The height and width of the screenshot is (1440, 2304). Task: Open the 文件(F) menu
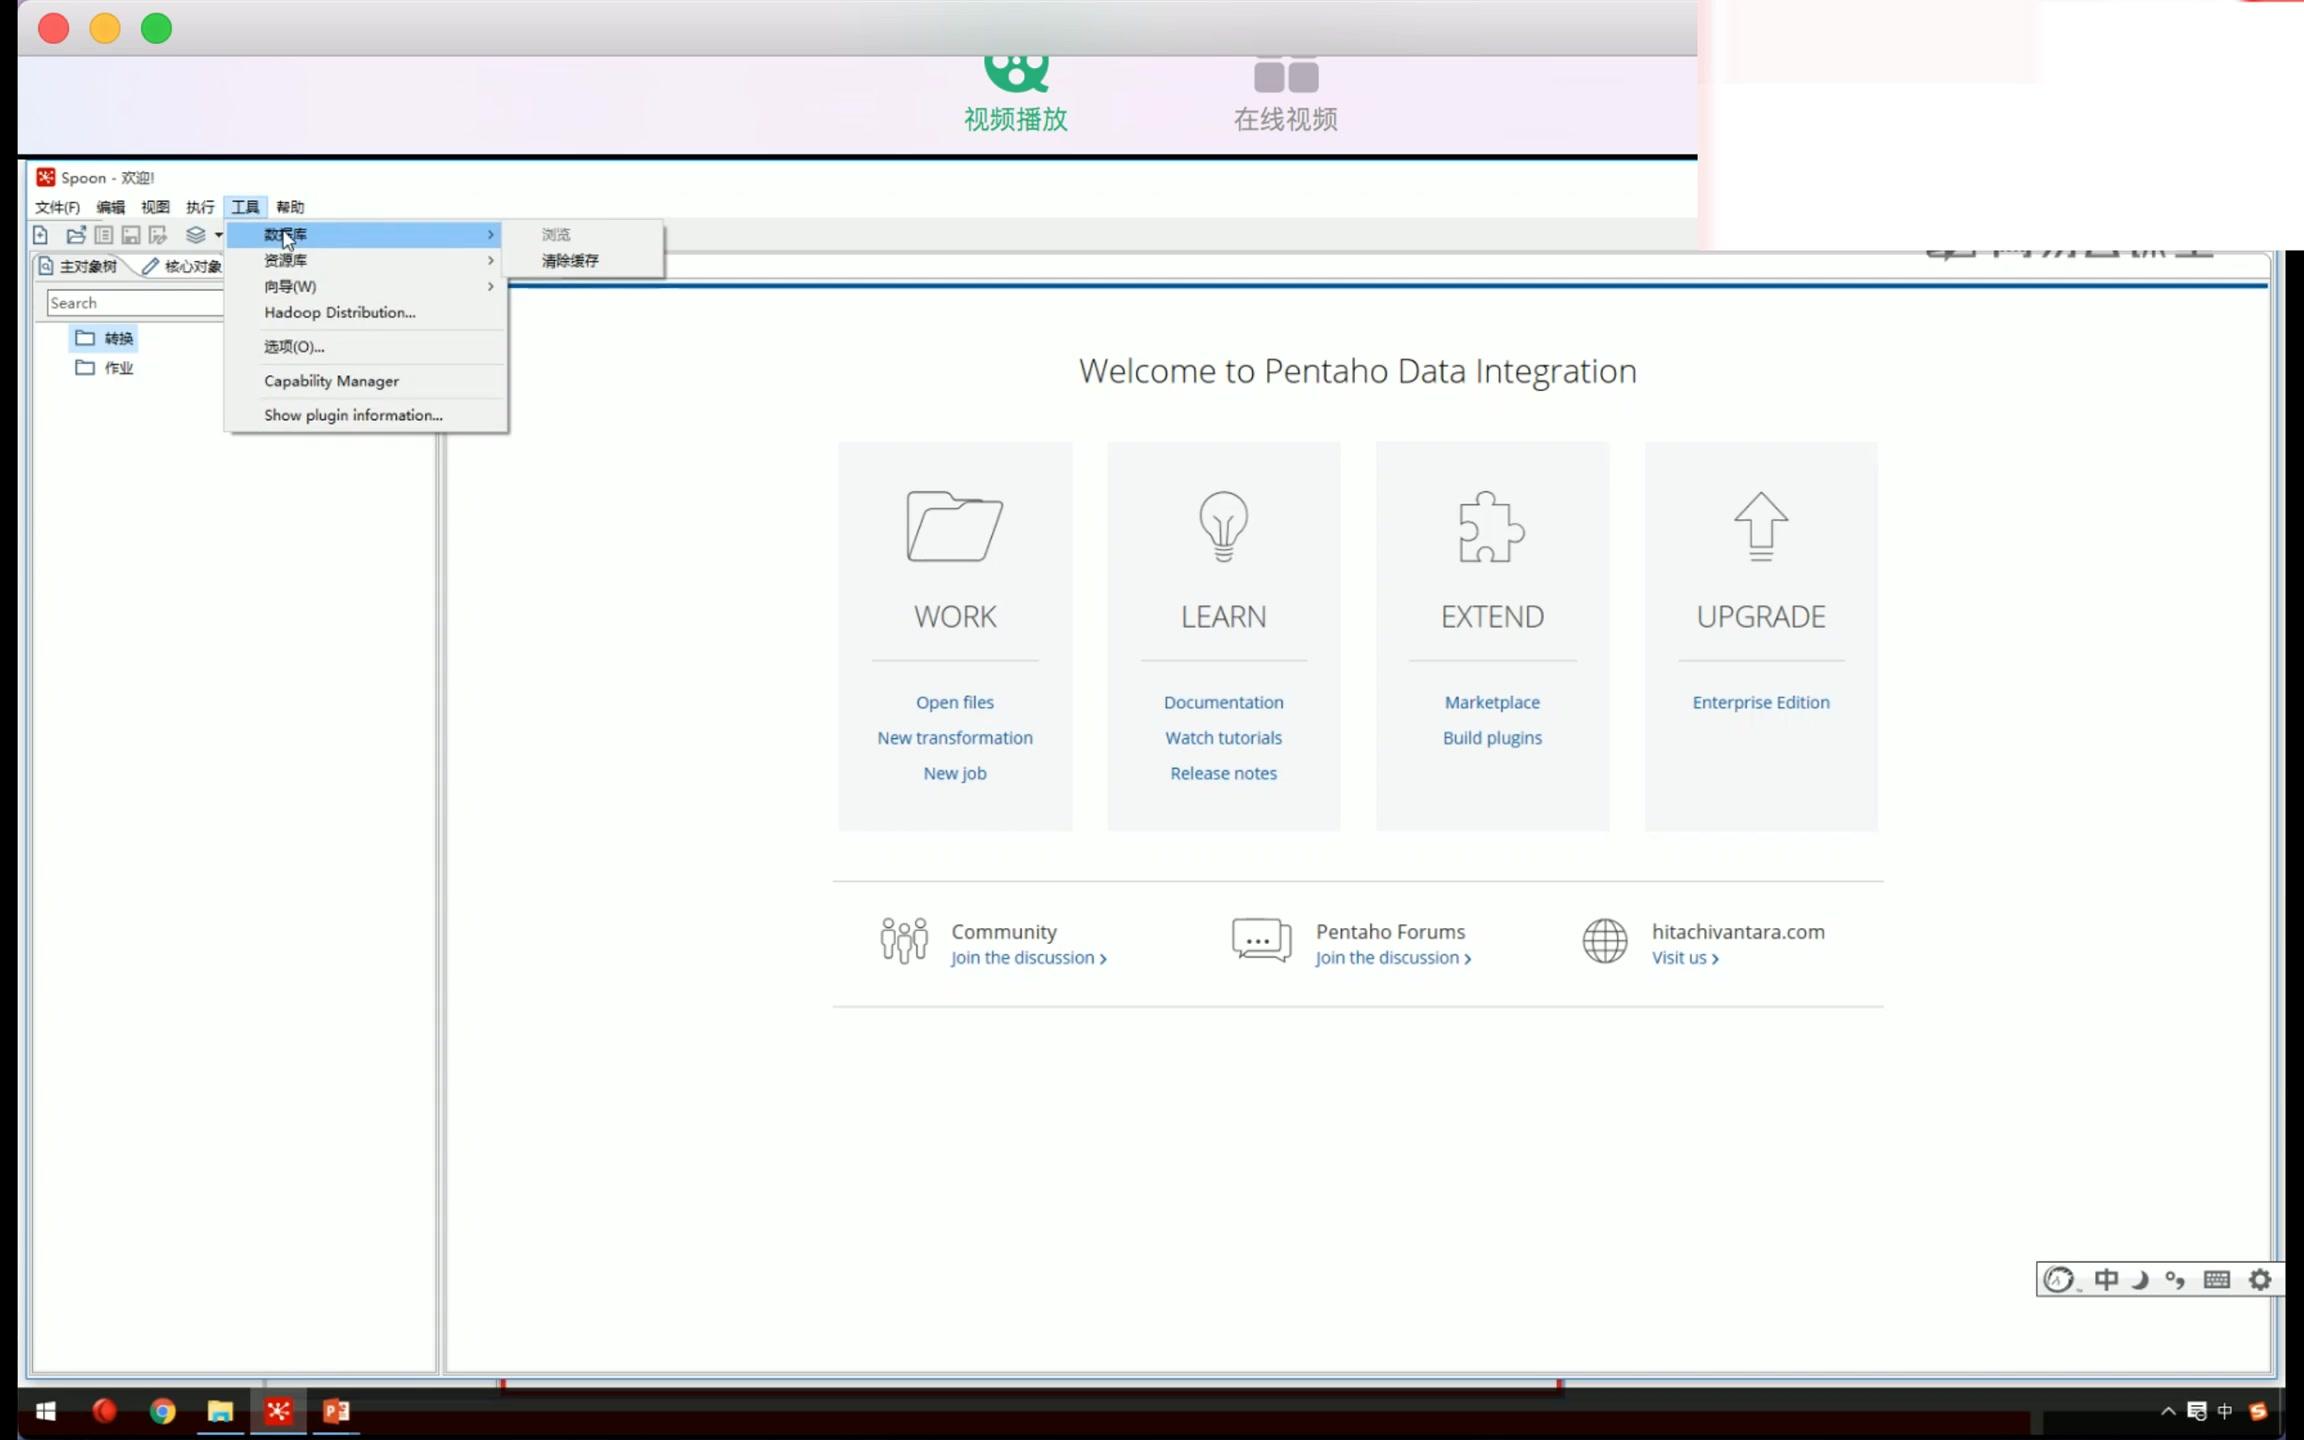click(57, 207)
